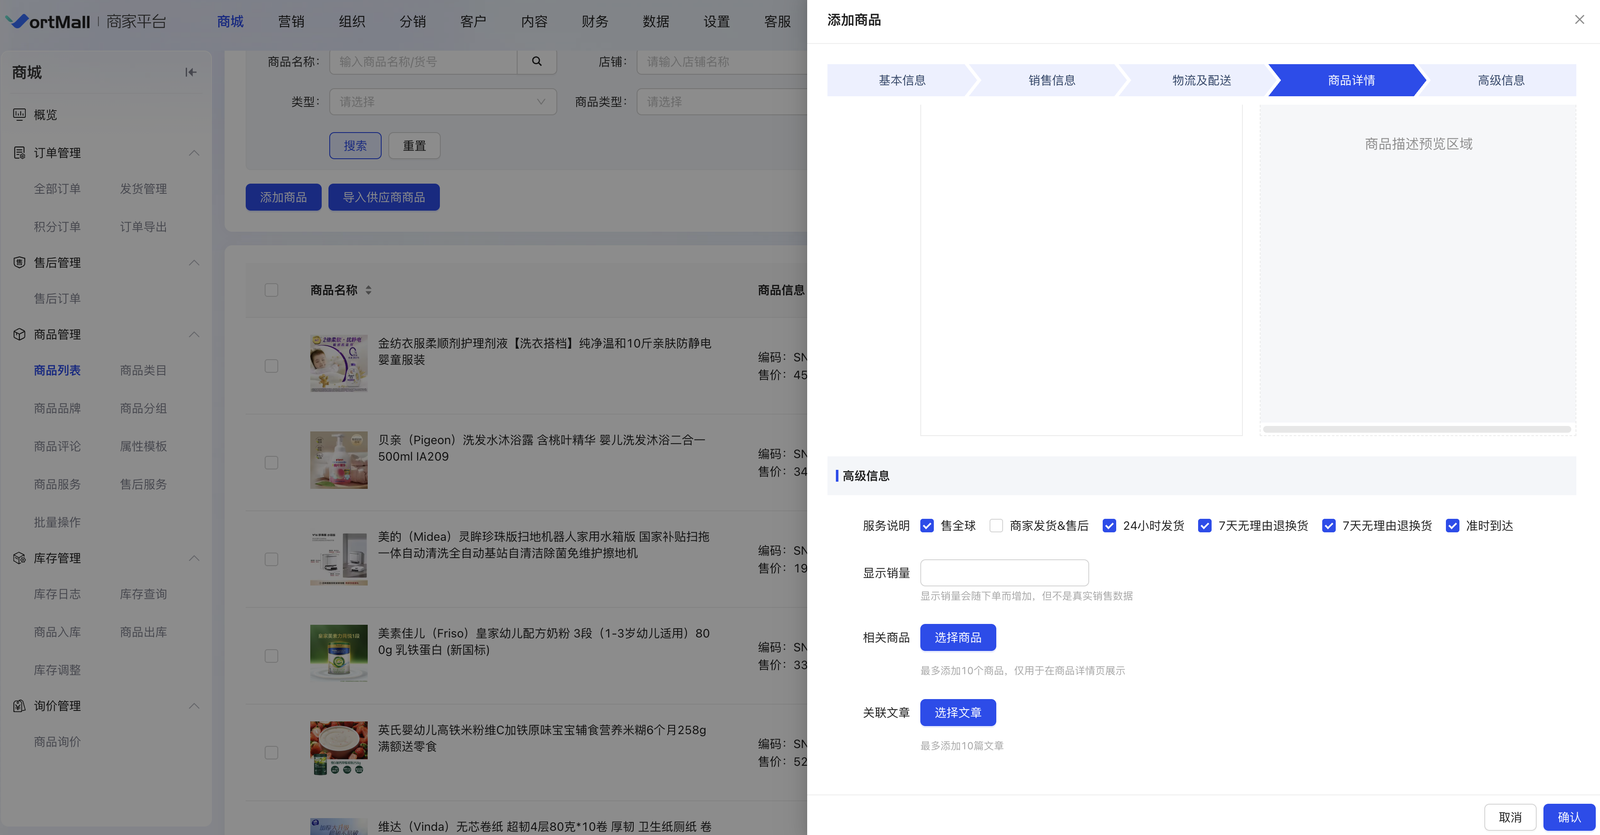1600x835 pixels.
Task: Enable the 商家发货&售后 checkbox
Action: 996,526
